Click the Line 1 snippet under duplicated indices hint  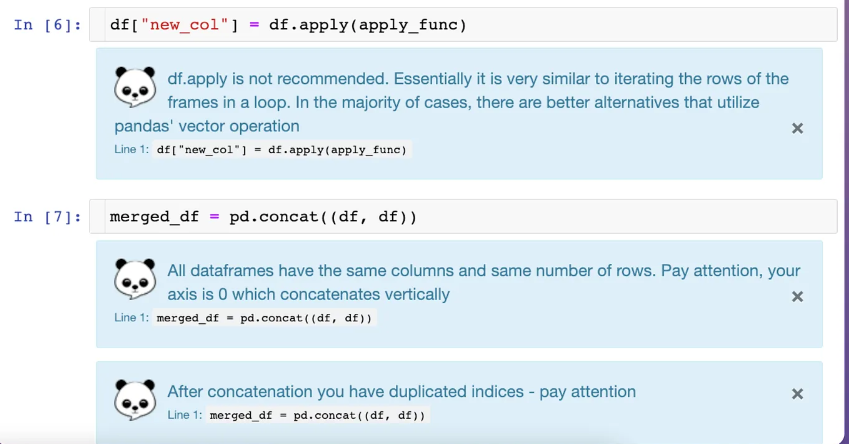coord(318,415)
